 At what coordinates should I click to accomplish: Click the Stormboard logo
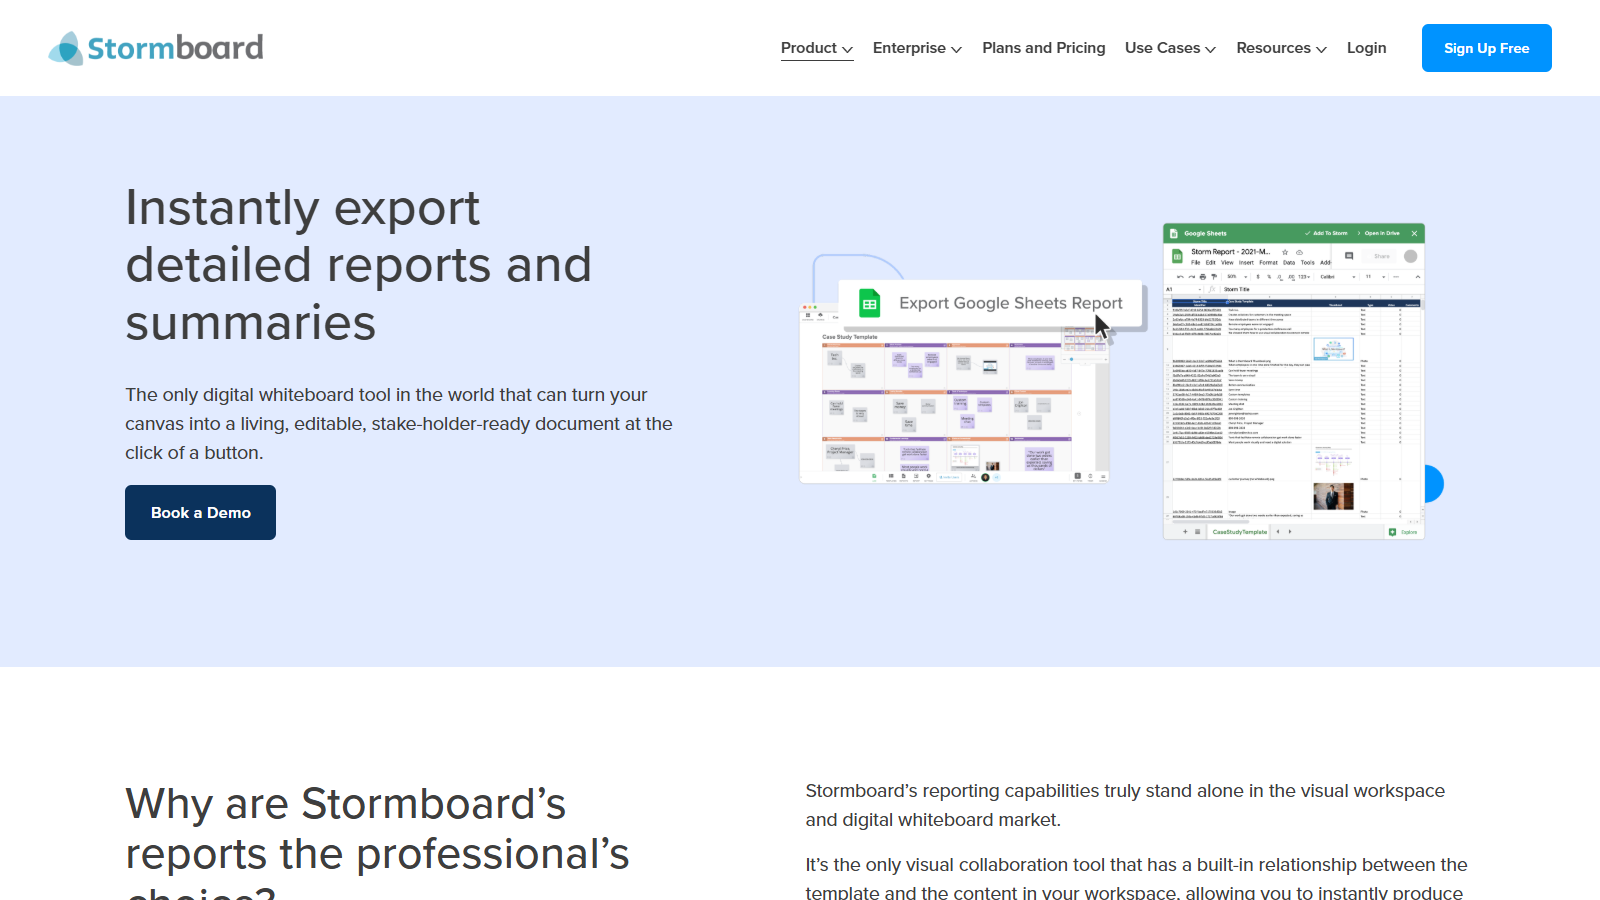[156, 48]
